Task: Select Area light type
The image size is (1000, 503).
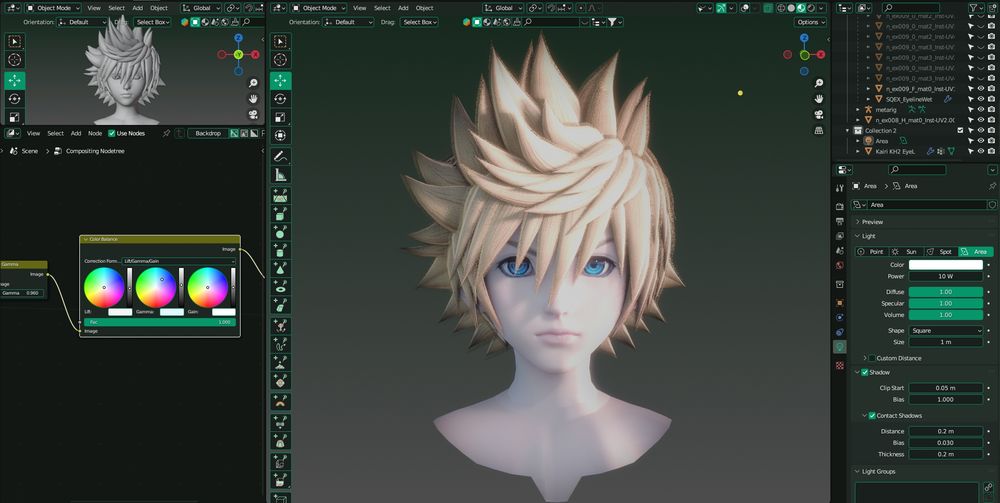Action: click(x=975, y=252)
